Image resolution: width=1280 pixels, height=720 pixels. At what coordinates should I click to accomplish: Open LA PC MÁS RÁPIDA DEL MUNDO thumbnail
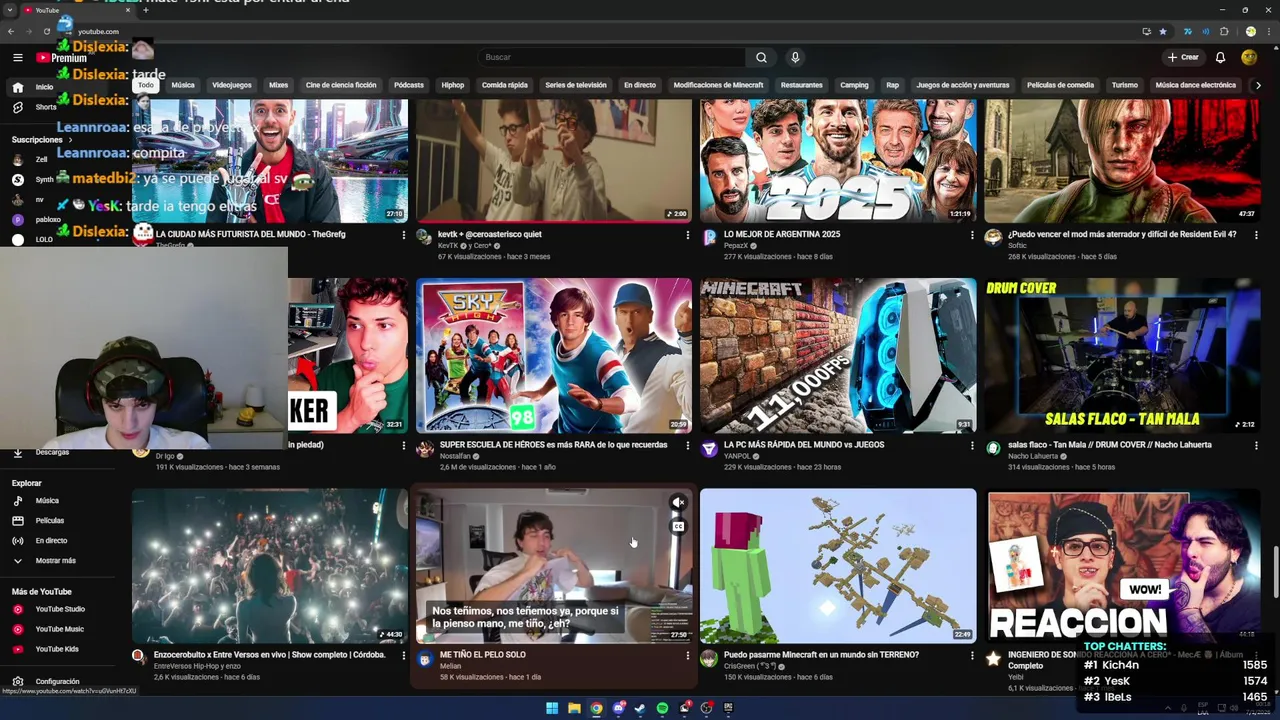(838, 356)
